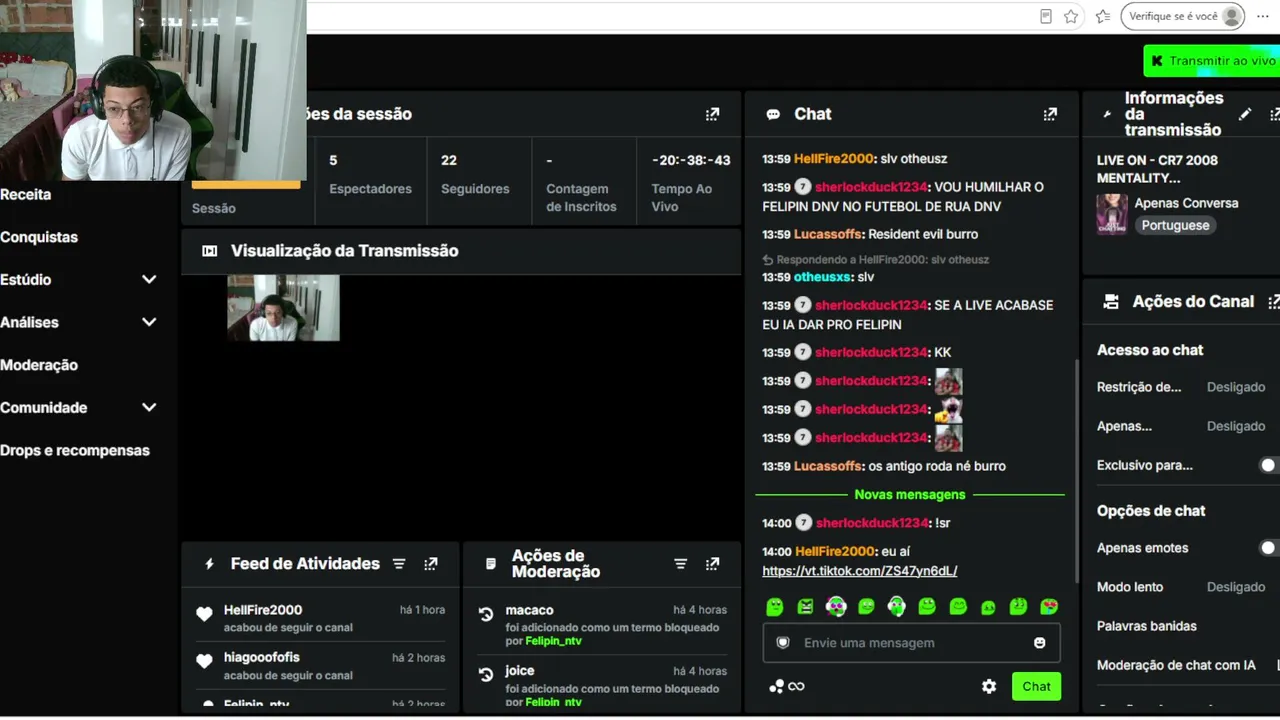Focus the Envie uma mensagem input field
Viewport: 1280px width, 720px height.
pyautogui.click(x=910, y=643)
